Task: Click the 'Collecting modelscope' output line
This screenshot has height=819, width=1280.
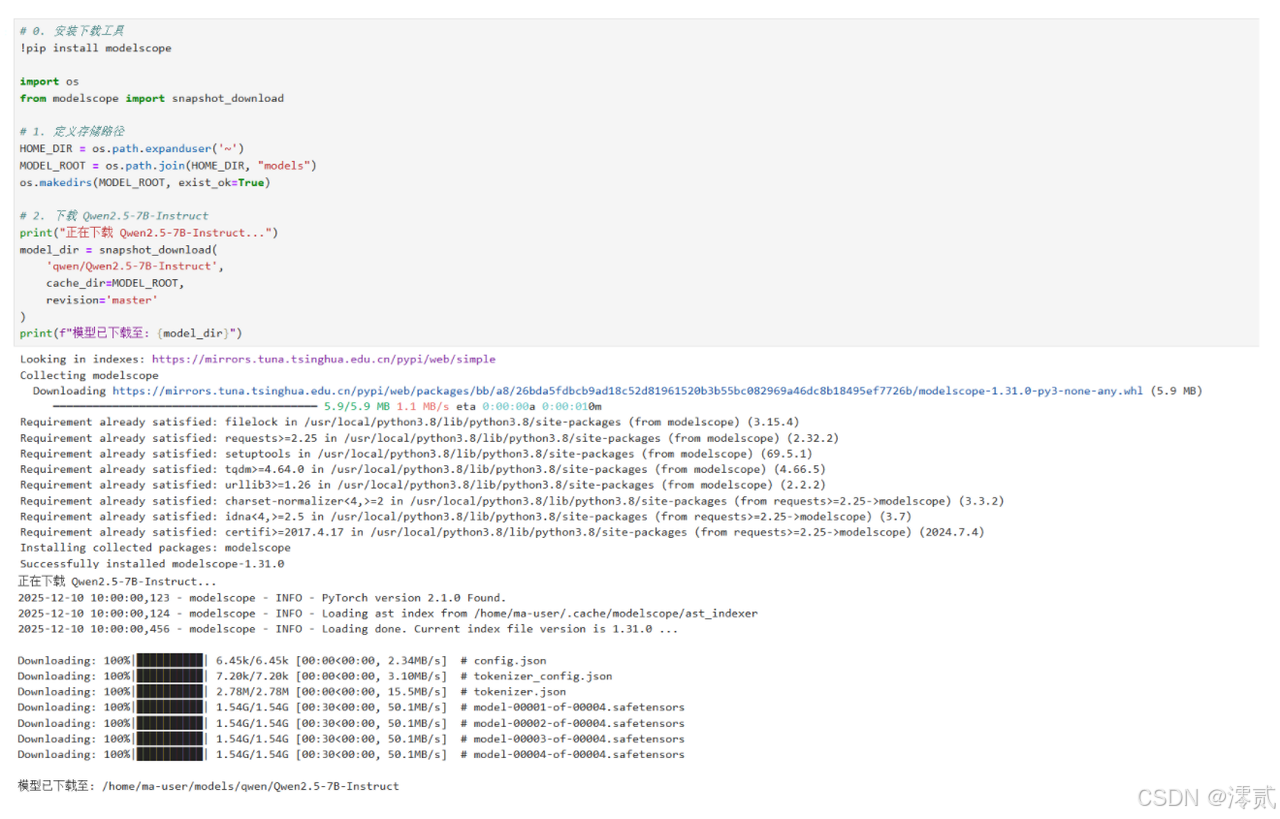Action: (x=89, y=375)
